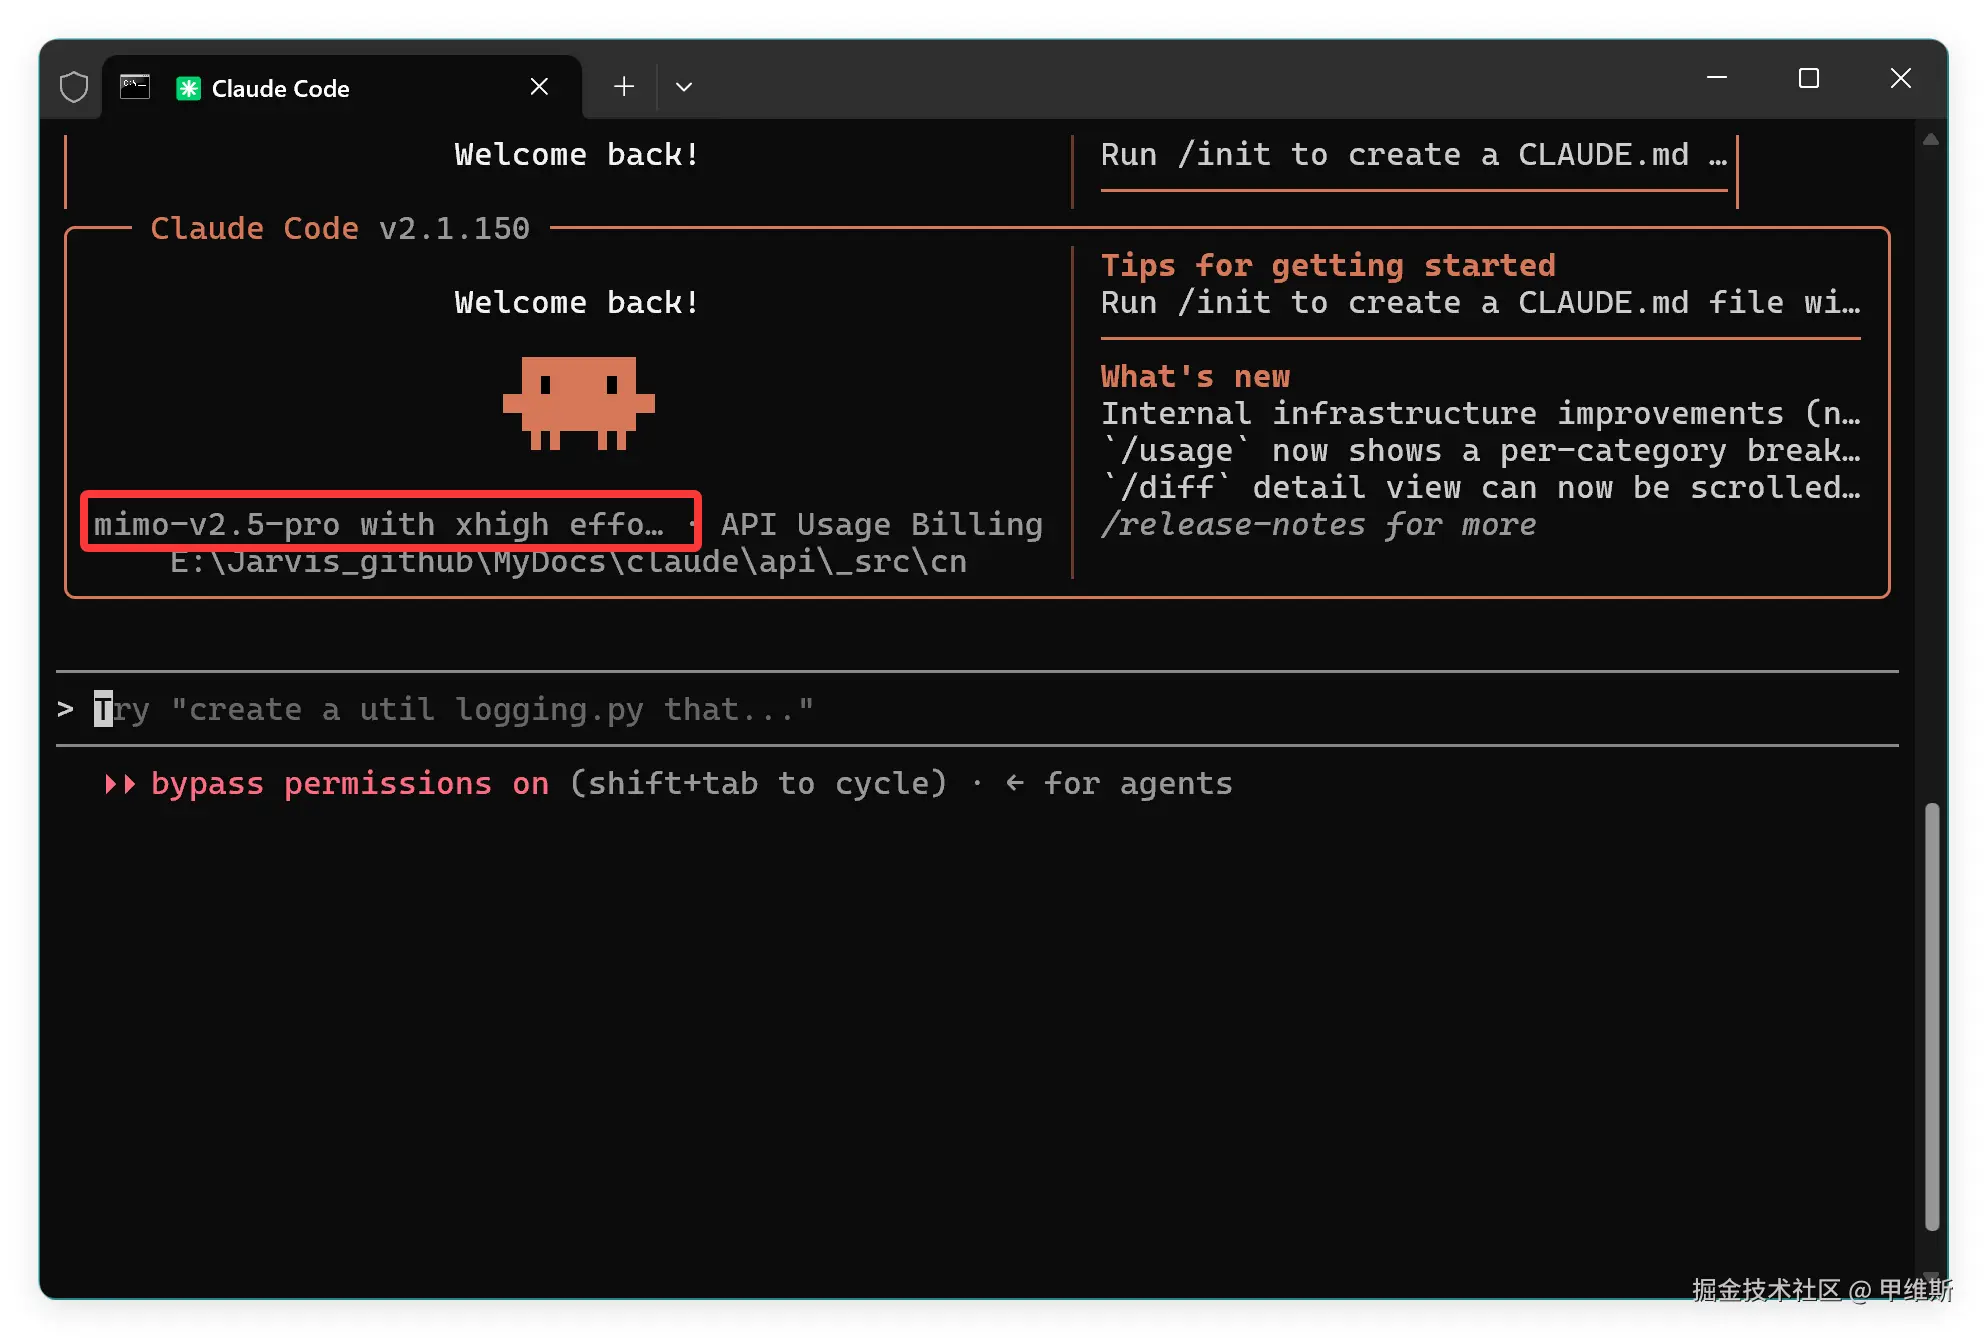Click '/release-notes for more' text
1987x1338 pixels.
[1318, 524]
